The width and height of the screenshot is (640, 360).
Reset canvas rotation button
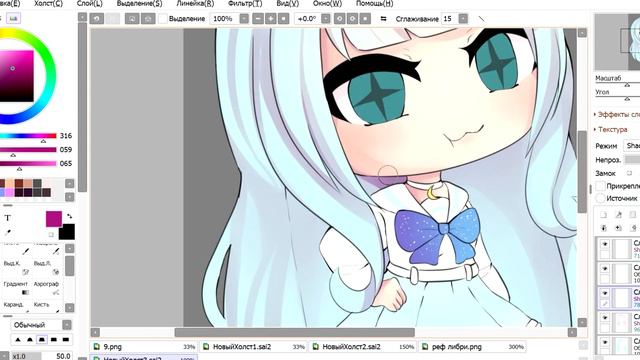(x=365, y=19)
